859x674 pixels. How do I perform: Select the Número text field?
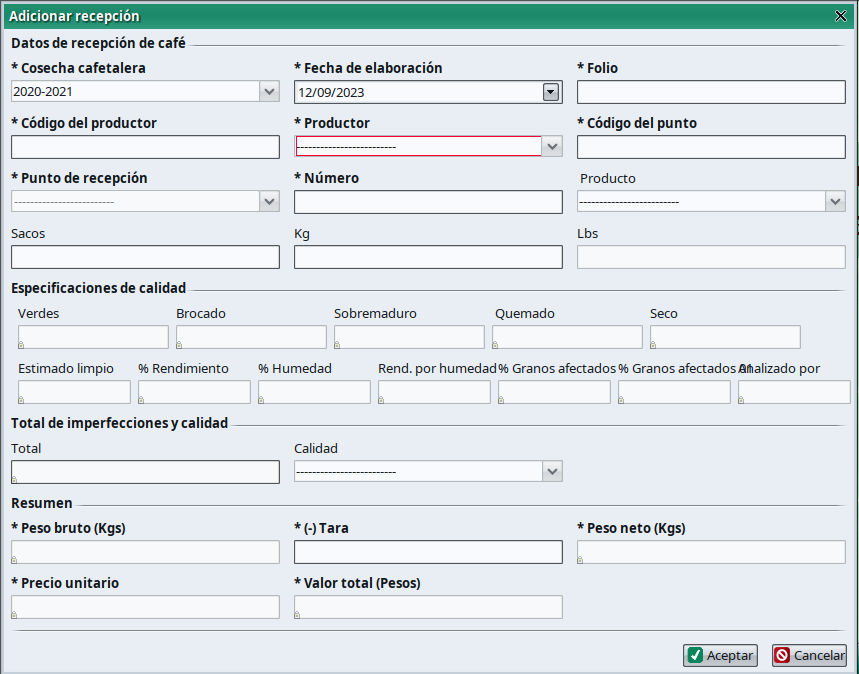428,202
